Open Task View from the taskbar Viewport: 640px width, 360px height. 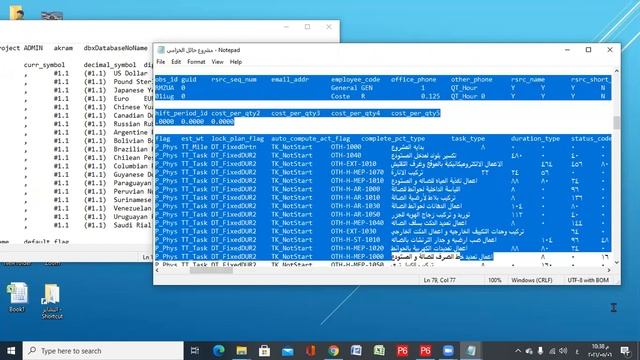pos(195,351)
